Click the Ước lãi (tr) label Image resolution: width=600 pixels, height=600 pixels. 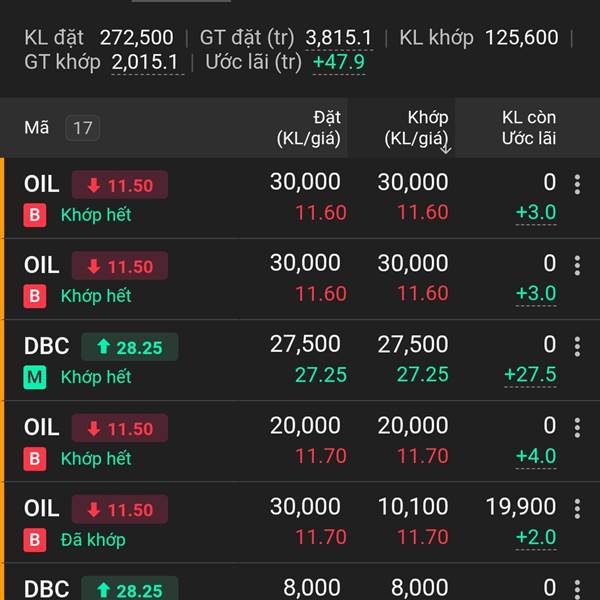pyautogui.click(x=253, y=63)
